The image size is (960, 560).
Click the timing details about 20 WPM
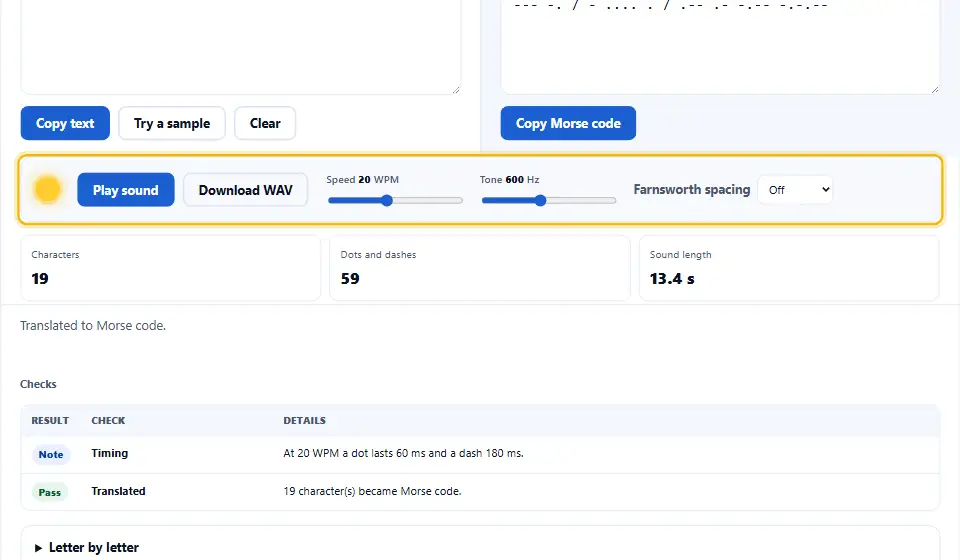pyautogui.click(x=403, y=453)
